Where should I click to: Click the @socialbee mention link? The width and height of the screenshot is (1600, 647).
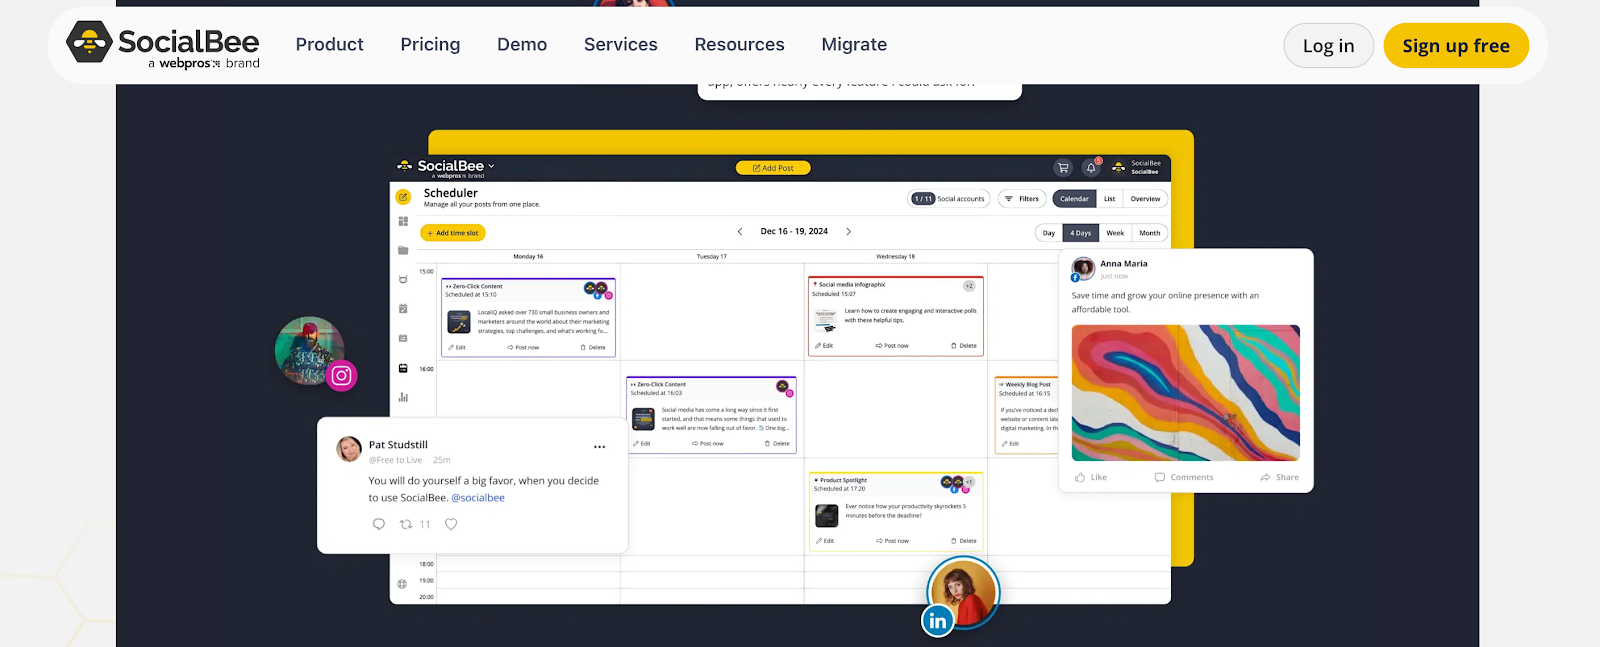pyautogui.click(x=478, y=498)
